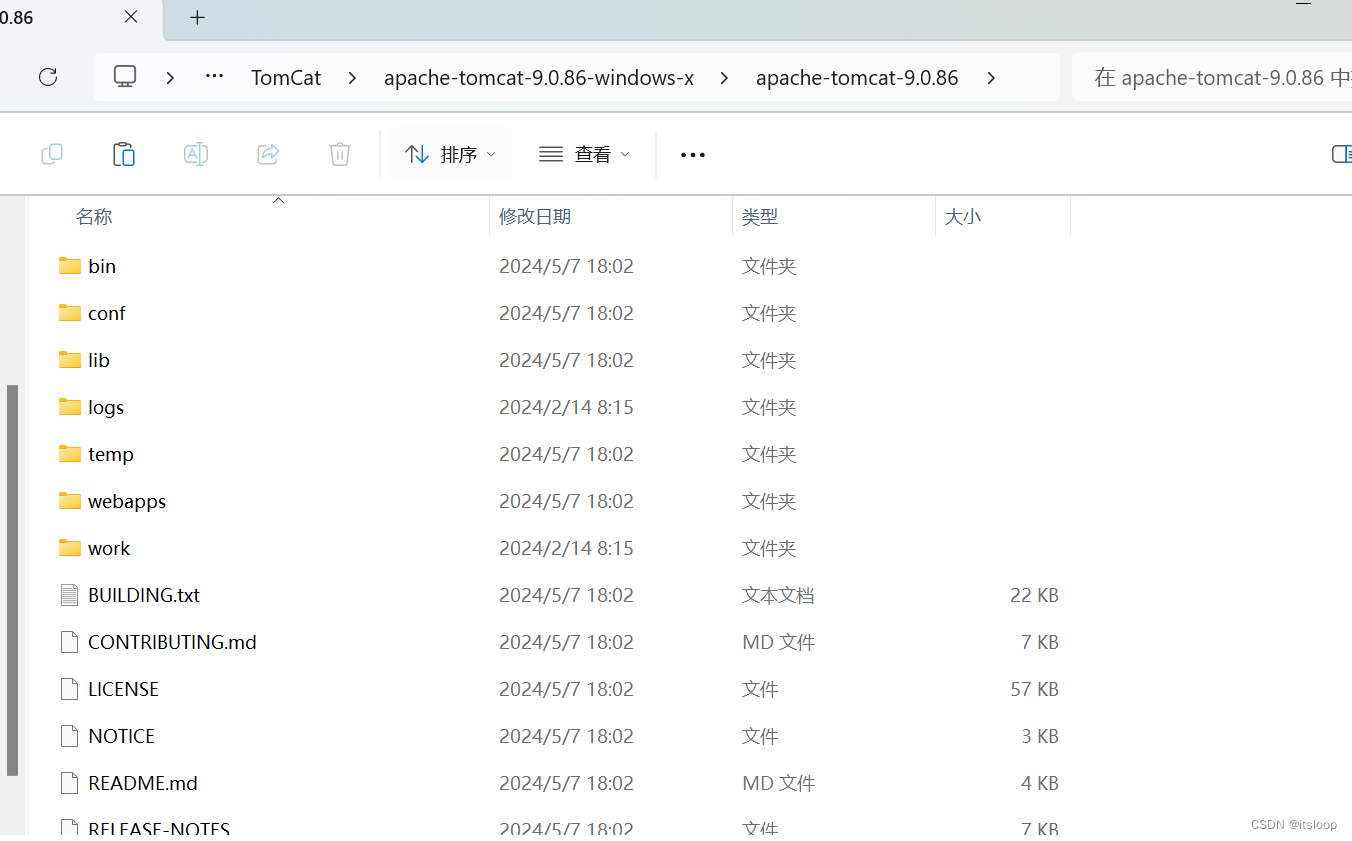Open the 排序 sort dropdown
The height and width of the screenshot is (841, 1352).
(450, 154)
